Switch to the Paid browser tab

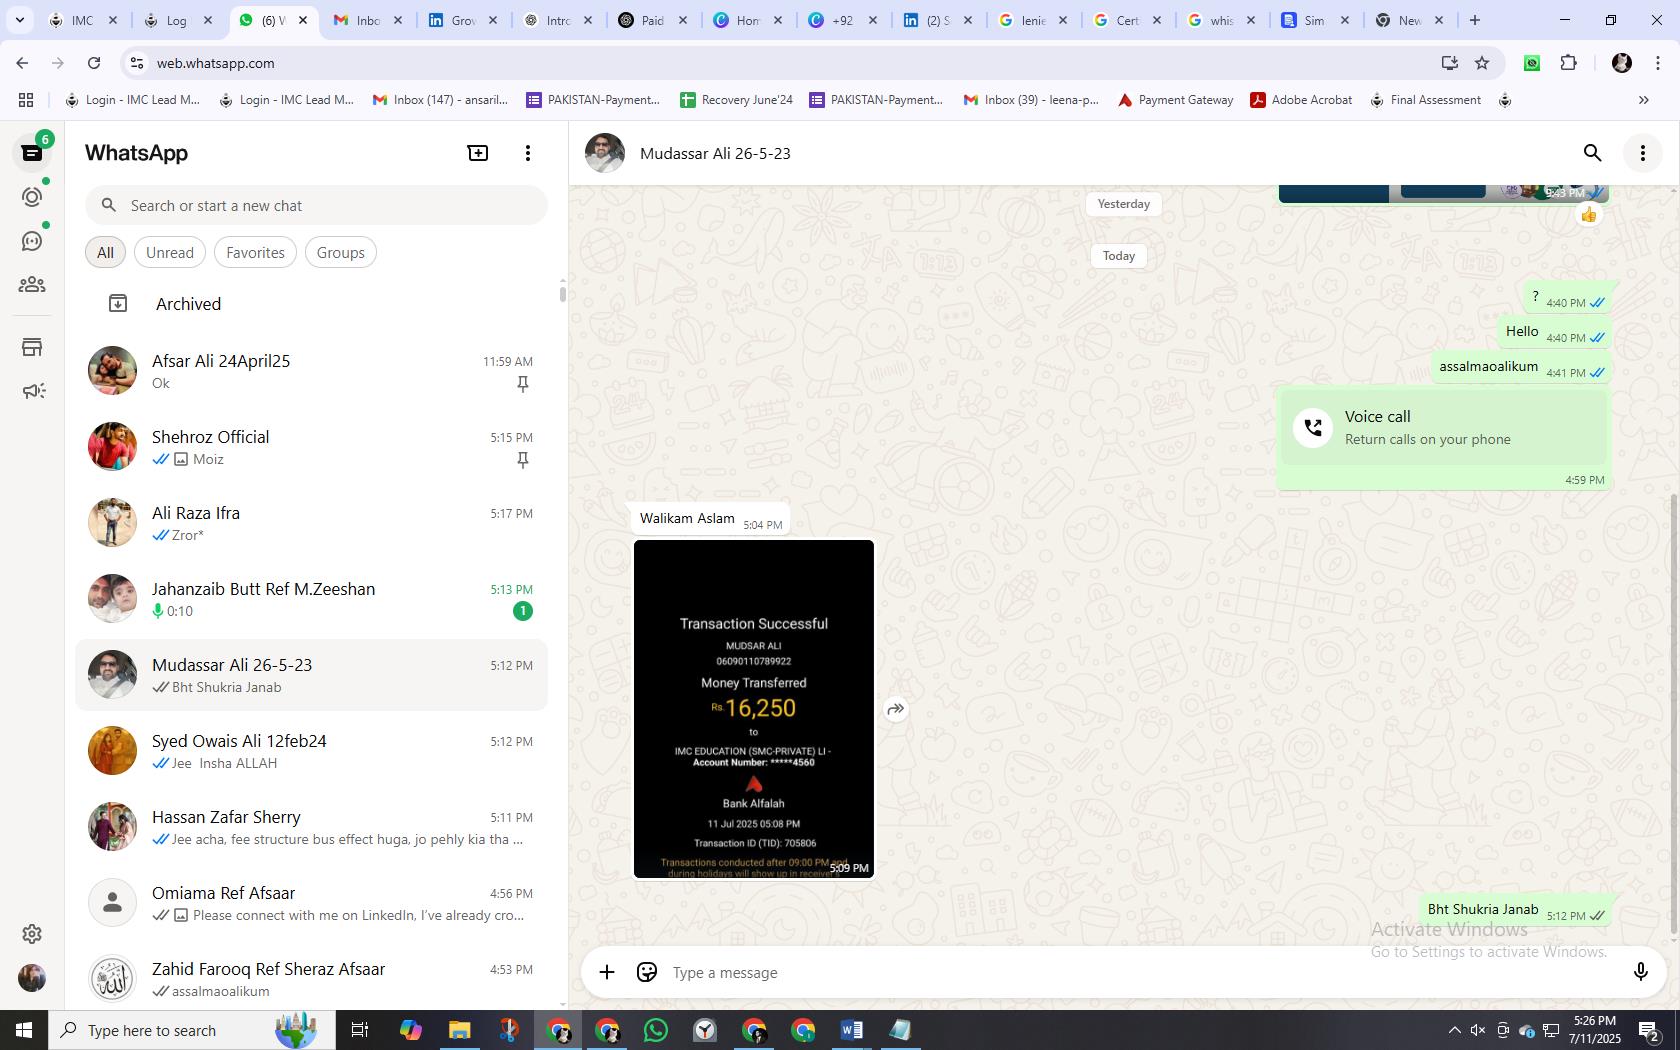tap(653, 20)
